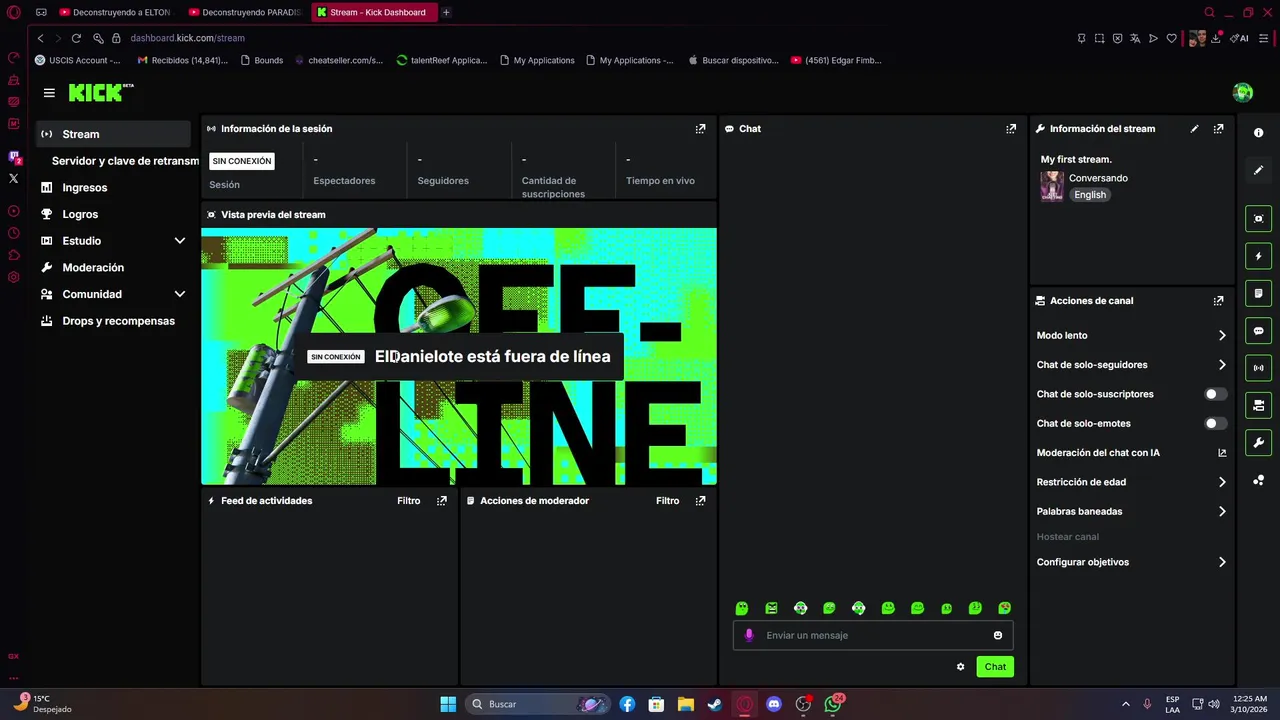Open the hamburger menu beside the Kick logo

tap(49, 93)
